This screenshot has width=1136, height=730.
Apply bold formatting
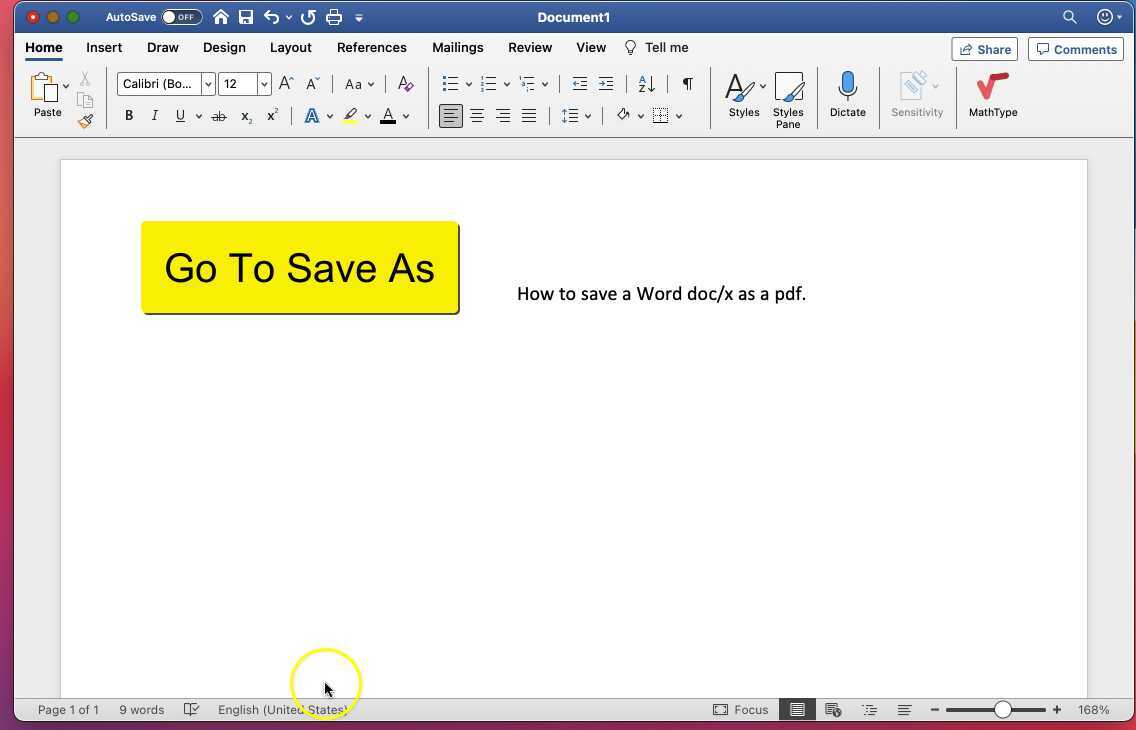point(128,115)
